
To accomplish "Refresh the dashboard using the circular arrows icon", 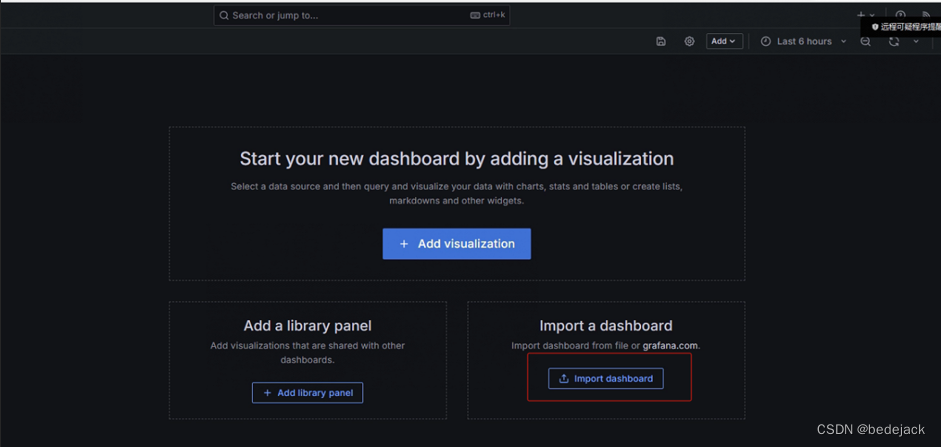I will point(894,42).
